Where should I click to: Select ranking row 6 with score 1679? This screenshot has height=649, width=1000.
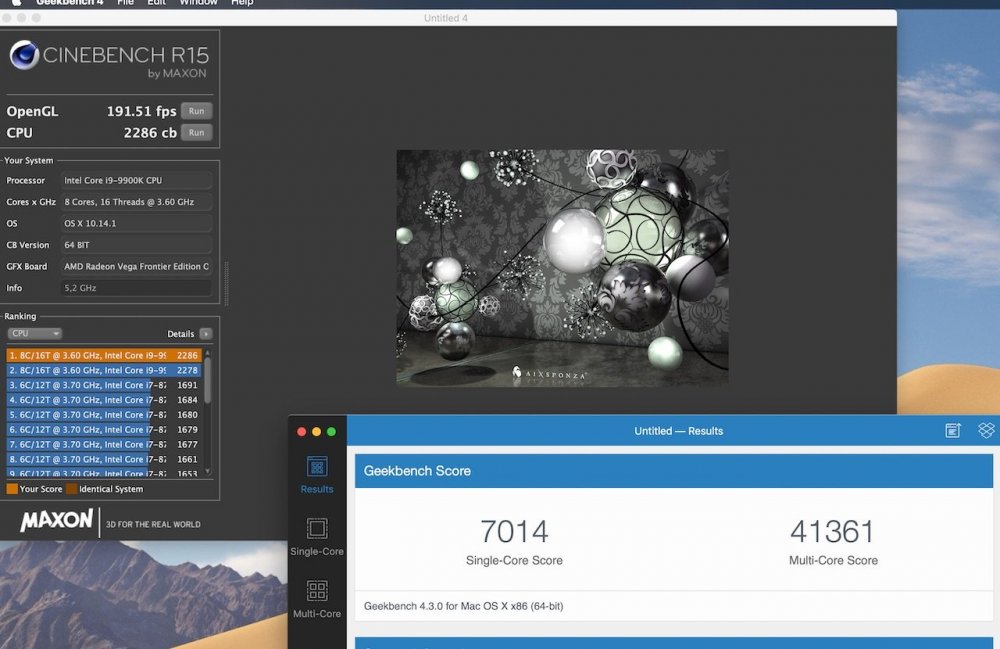click(104, 430)
